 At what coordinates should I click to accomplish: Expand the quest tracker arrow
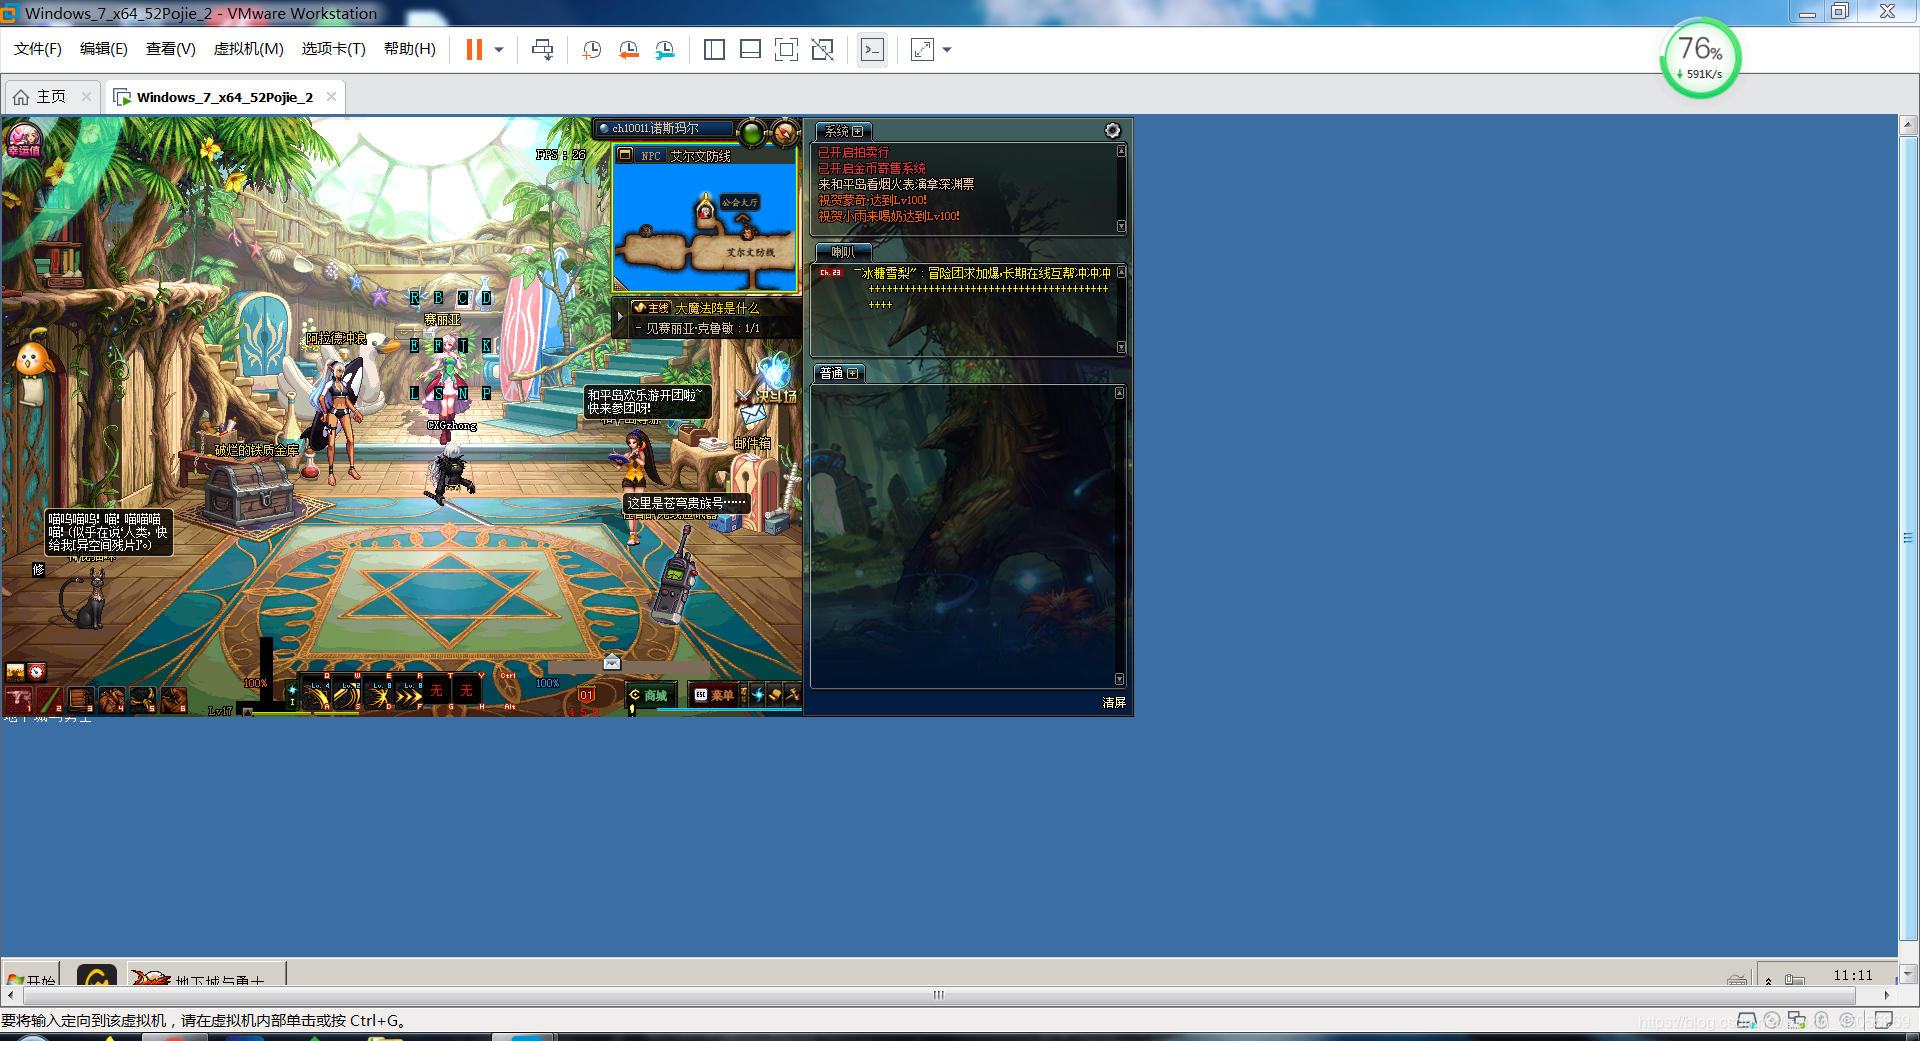[x=620, y=316]
